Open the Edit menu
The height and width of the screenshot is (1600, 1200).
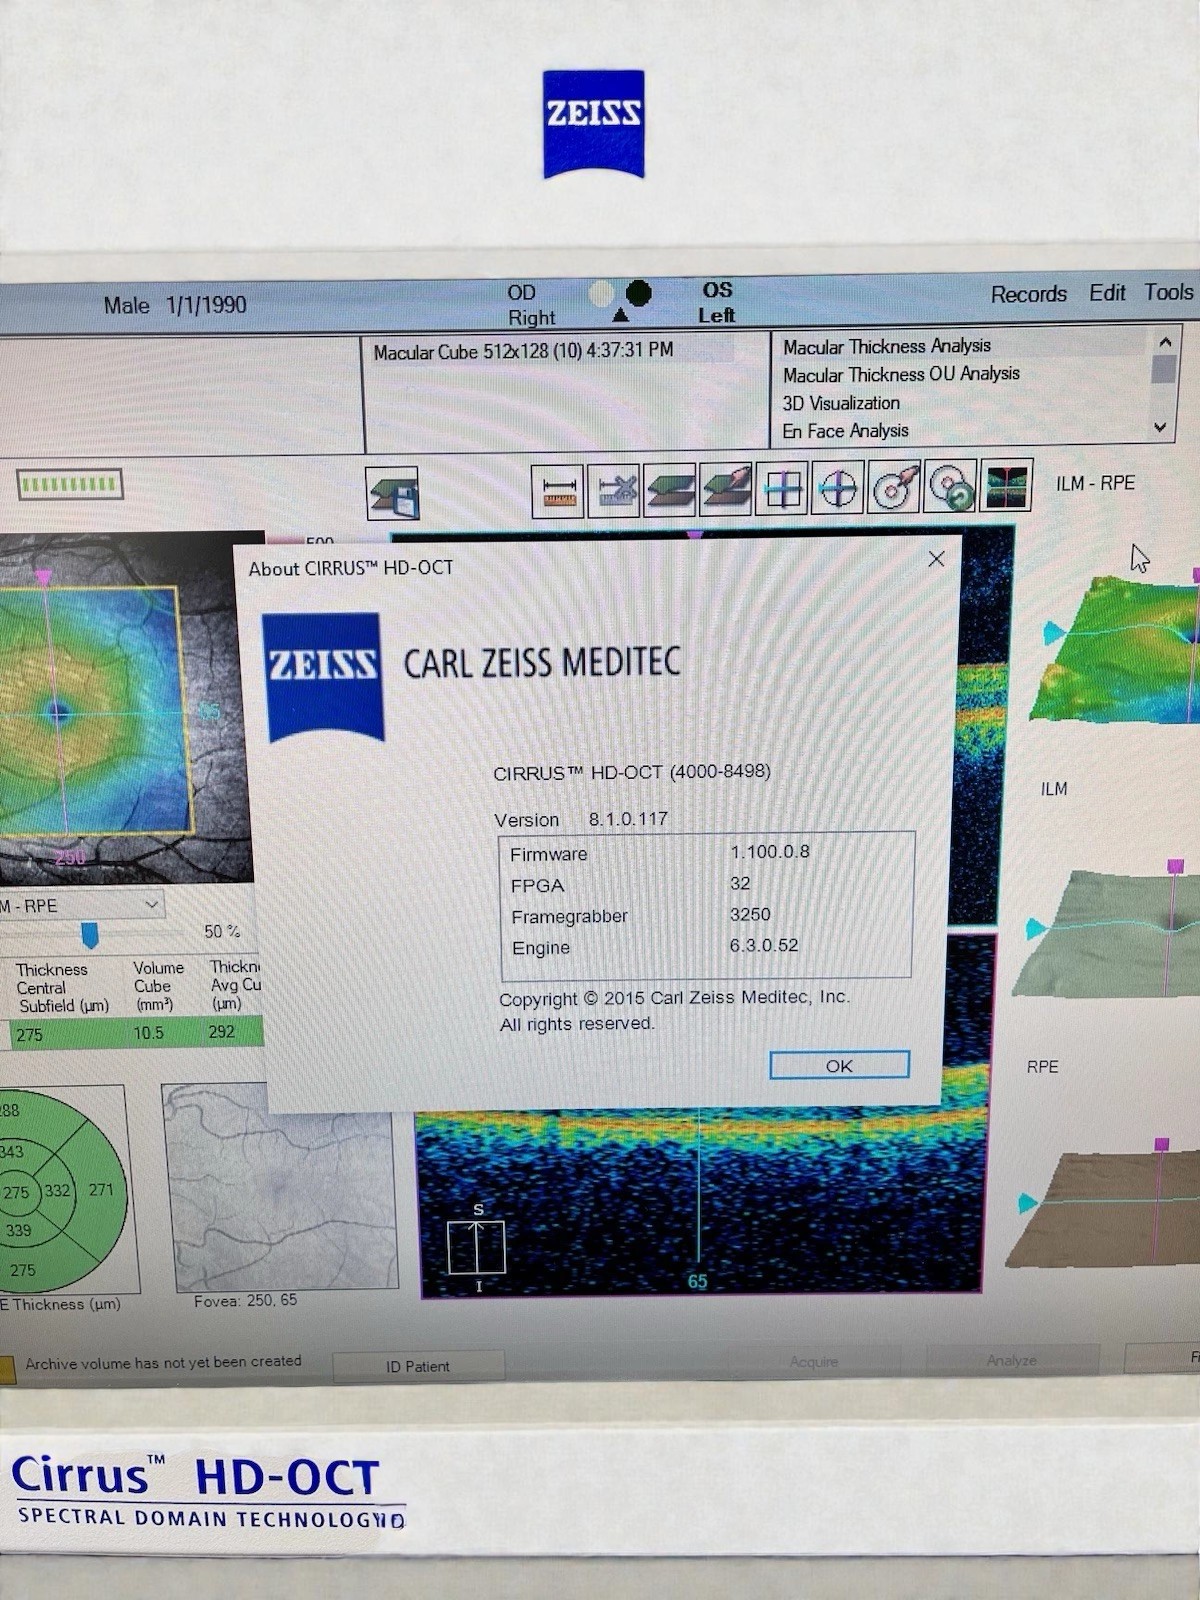(1106, 293)
